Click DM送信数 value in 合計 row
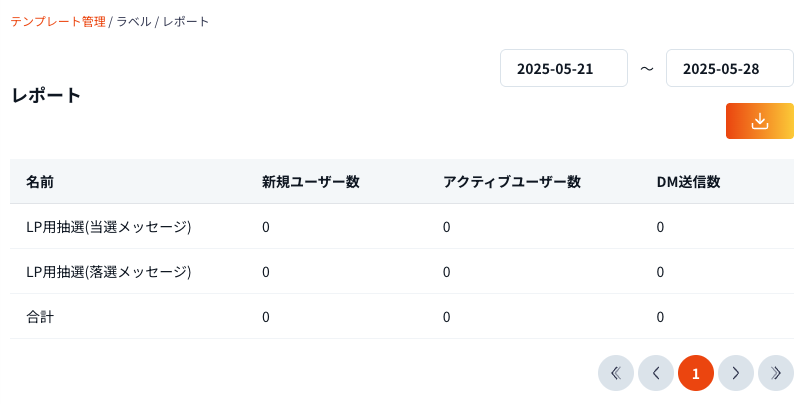 (x=661, y=317)
